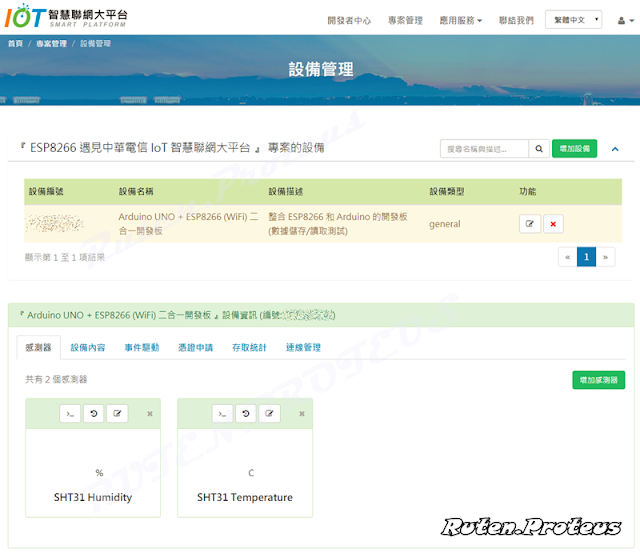This screenshot has height=553, width=640.
Task: Go to 專案管理 breadcrumb link
Action: click(x=51, y=44)
